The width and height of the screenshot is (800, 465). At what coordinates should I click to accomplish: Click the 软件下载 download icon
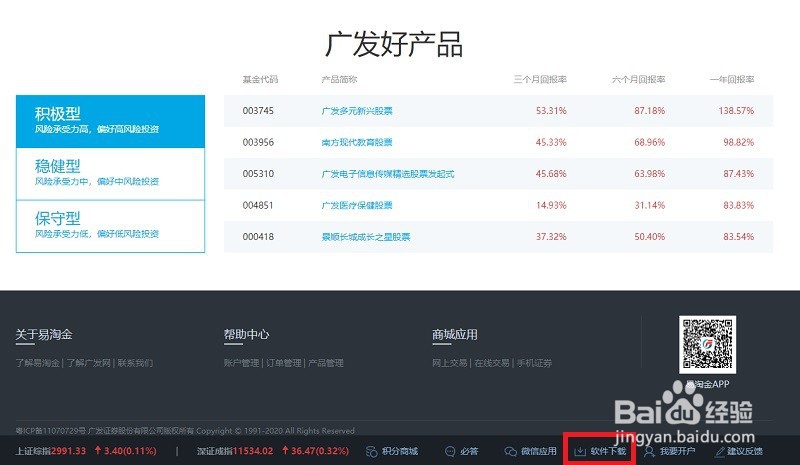pos(580,452)
